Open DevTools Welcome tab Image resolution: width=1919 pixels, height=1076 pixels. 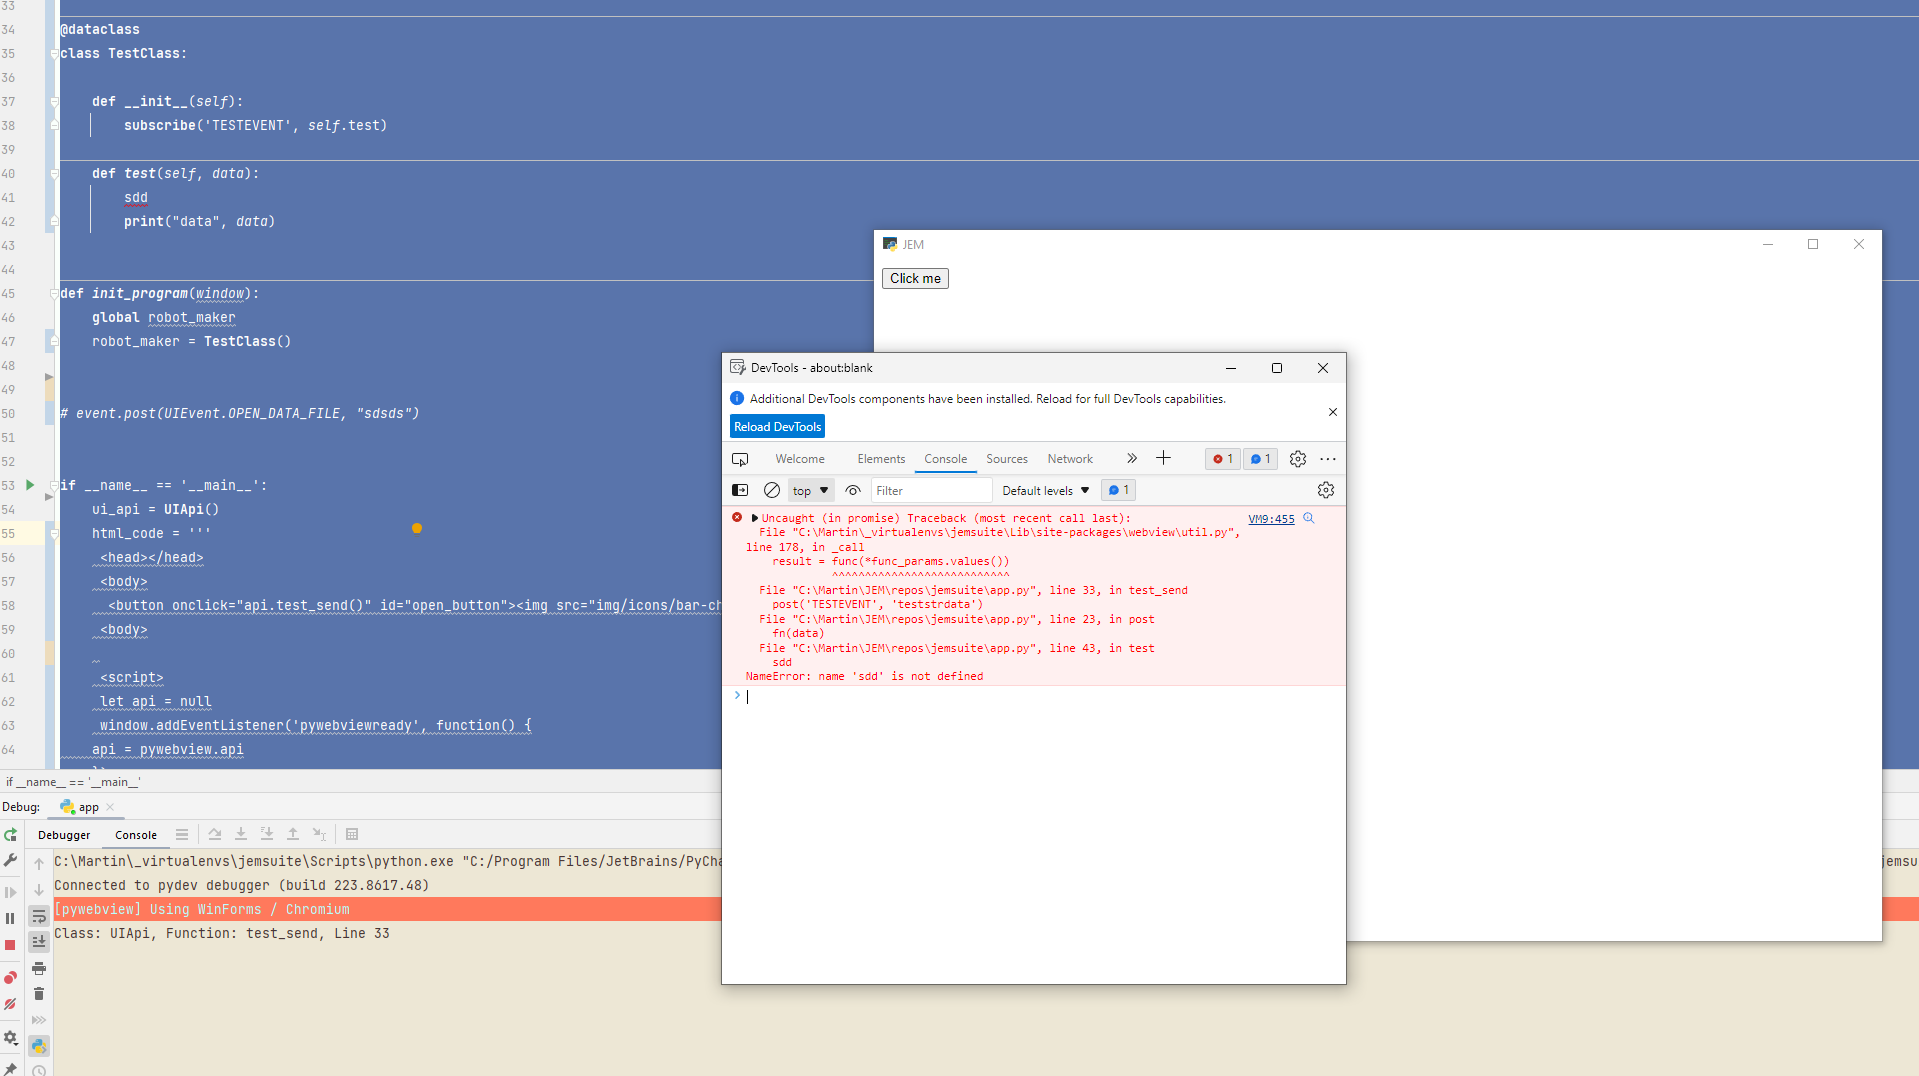tap(800, 459)
